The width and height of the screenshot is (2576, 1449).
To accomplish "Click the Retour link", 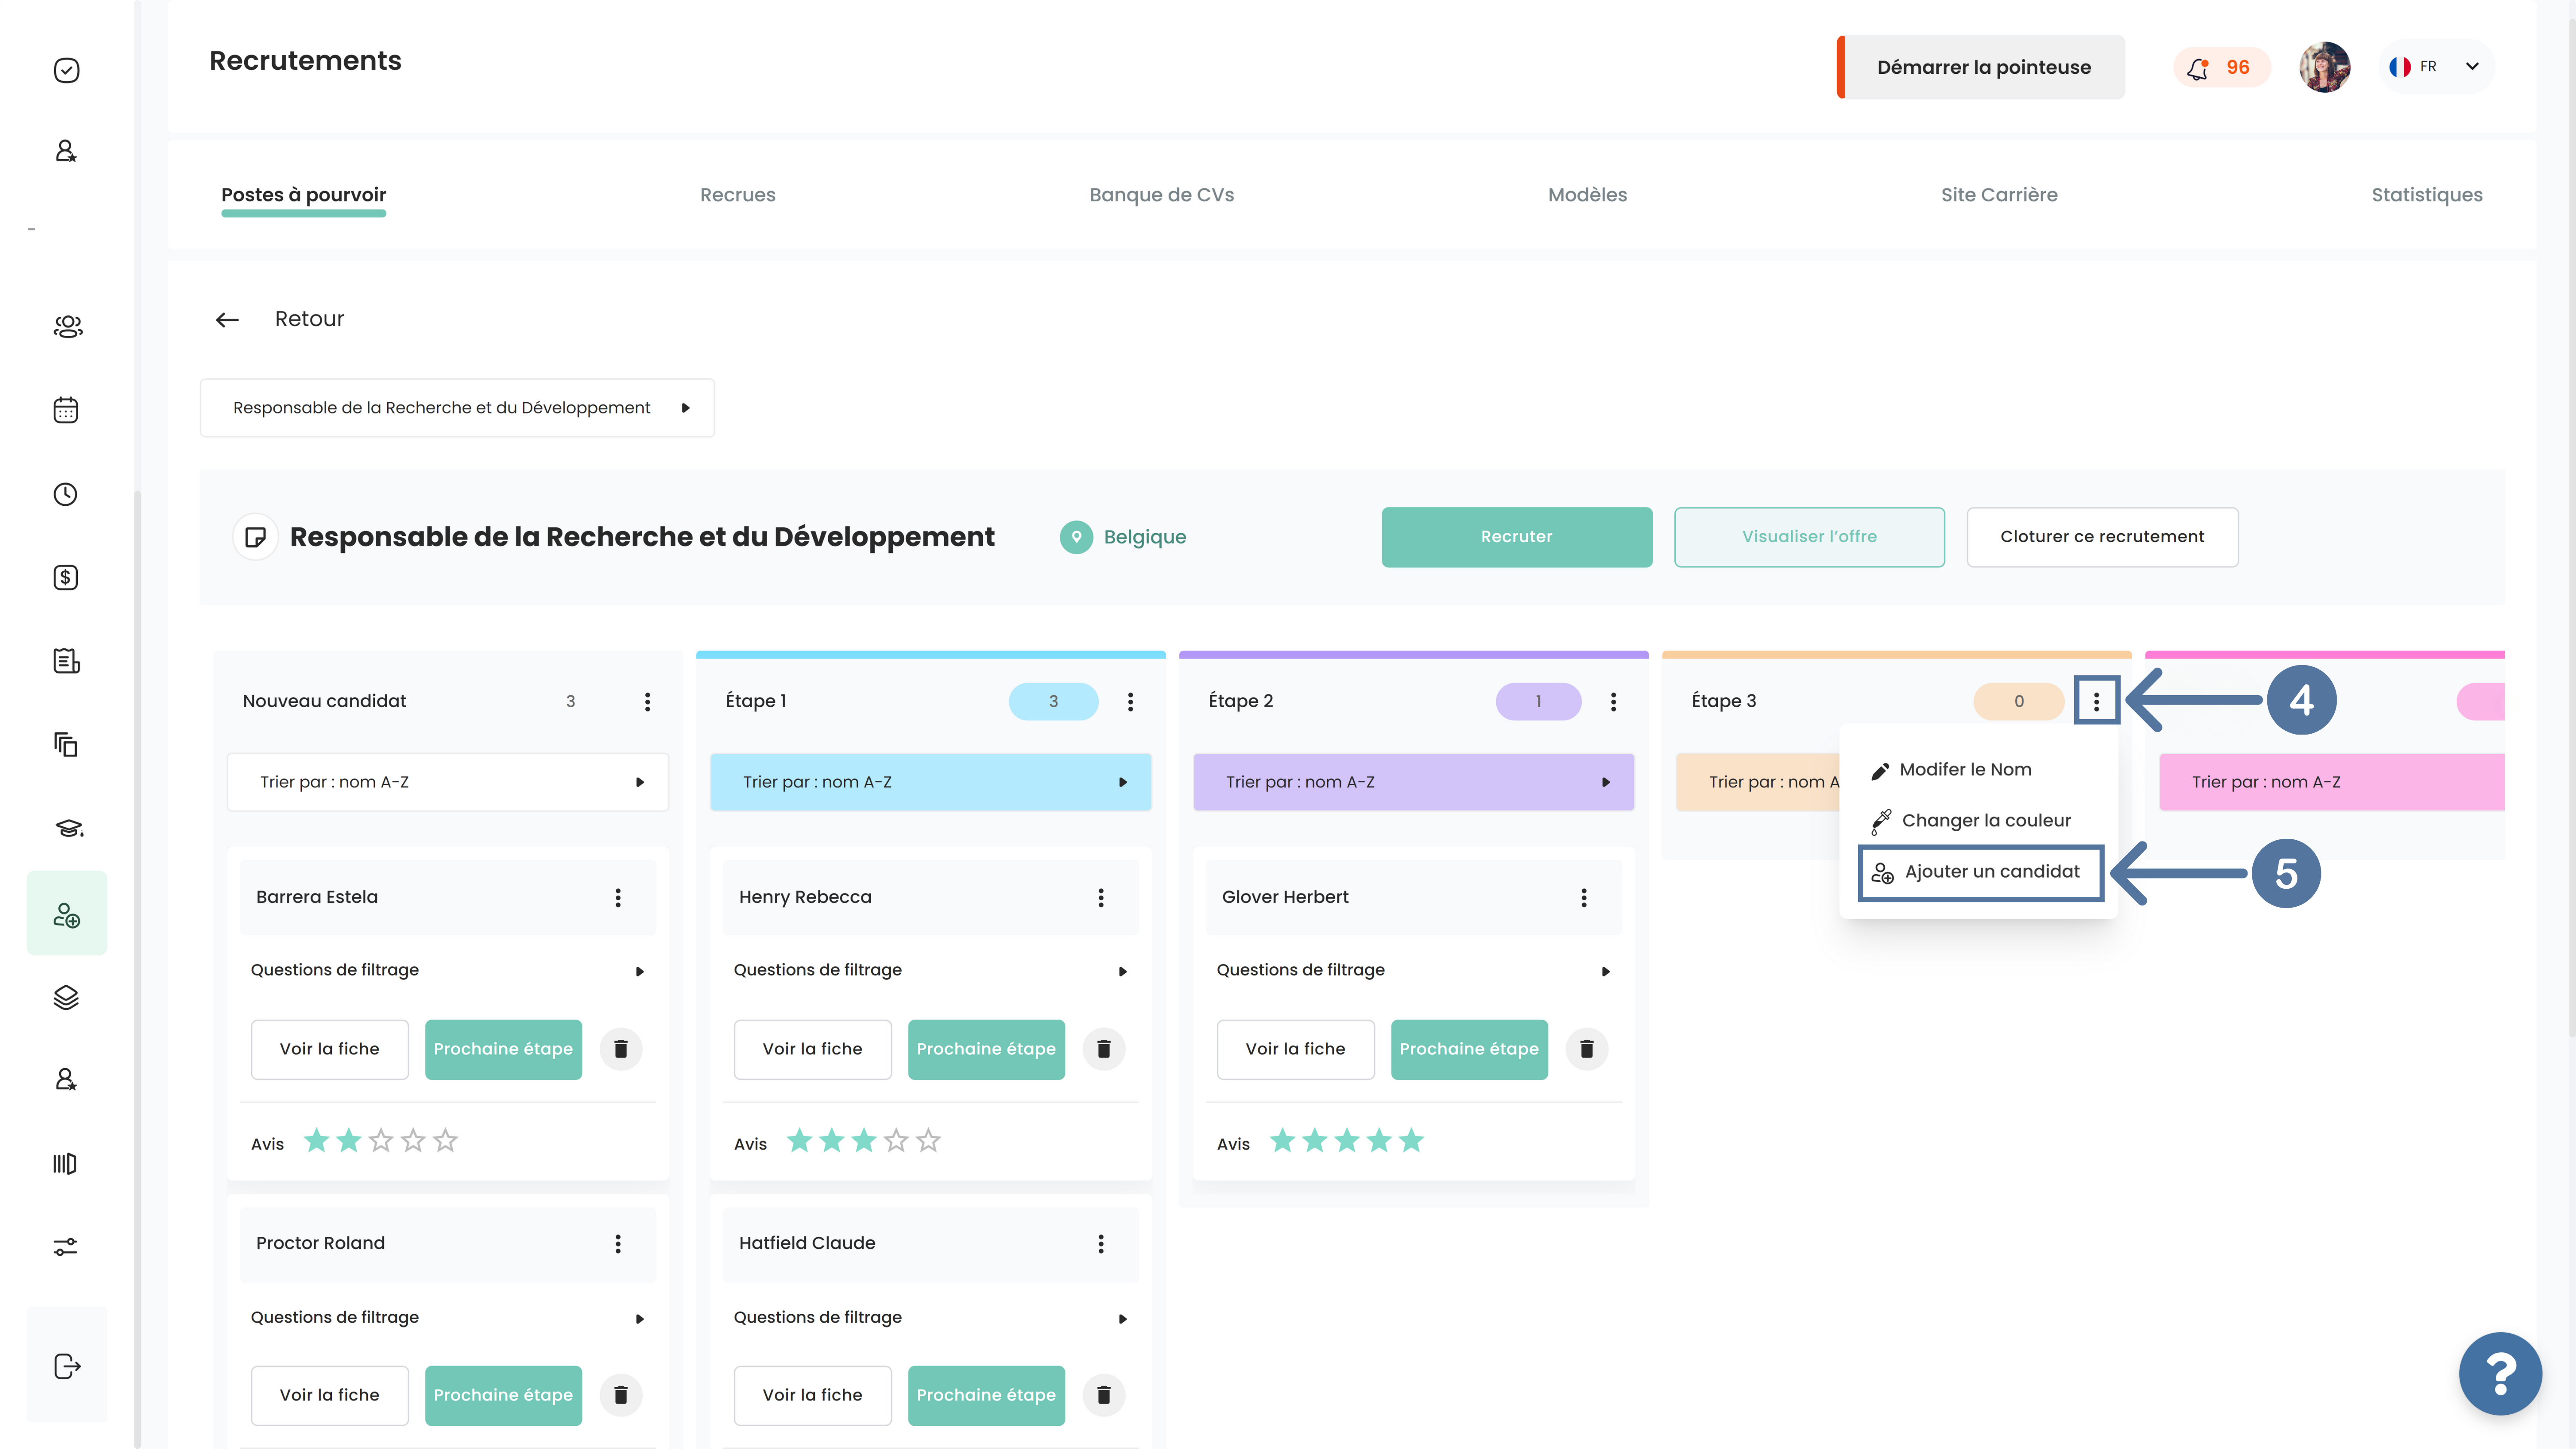I will tap(309, 319).
